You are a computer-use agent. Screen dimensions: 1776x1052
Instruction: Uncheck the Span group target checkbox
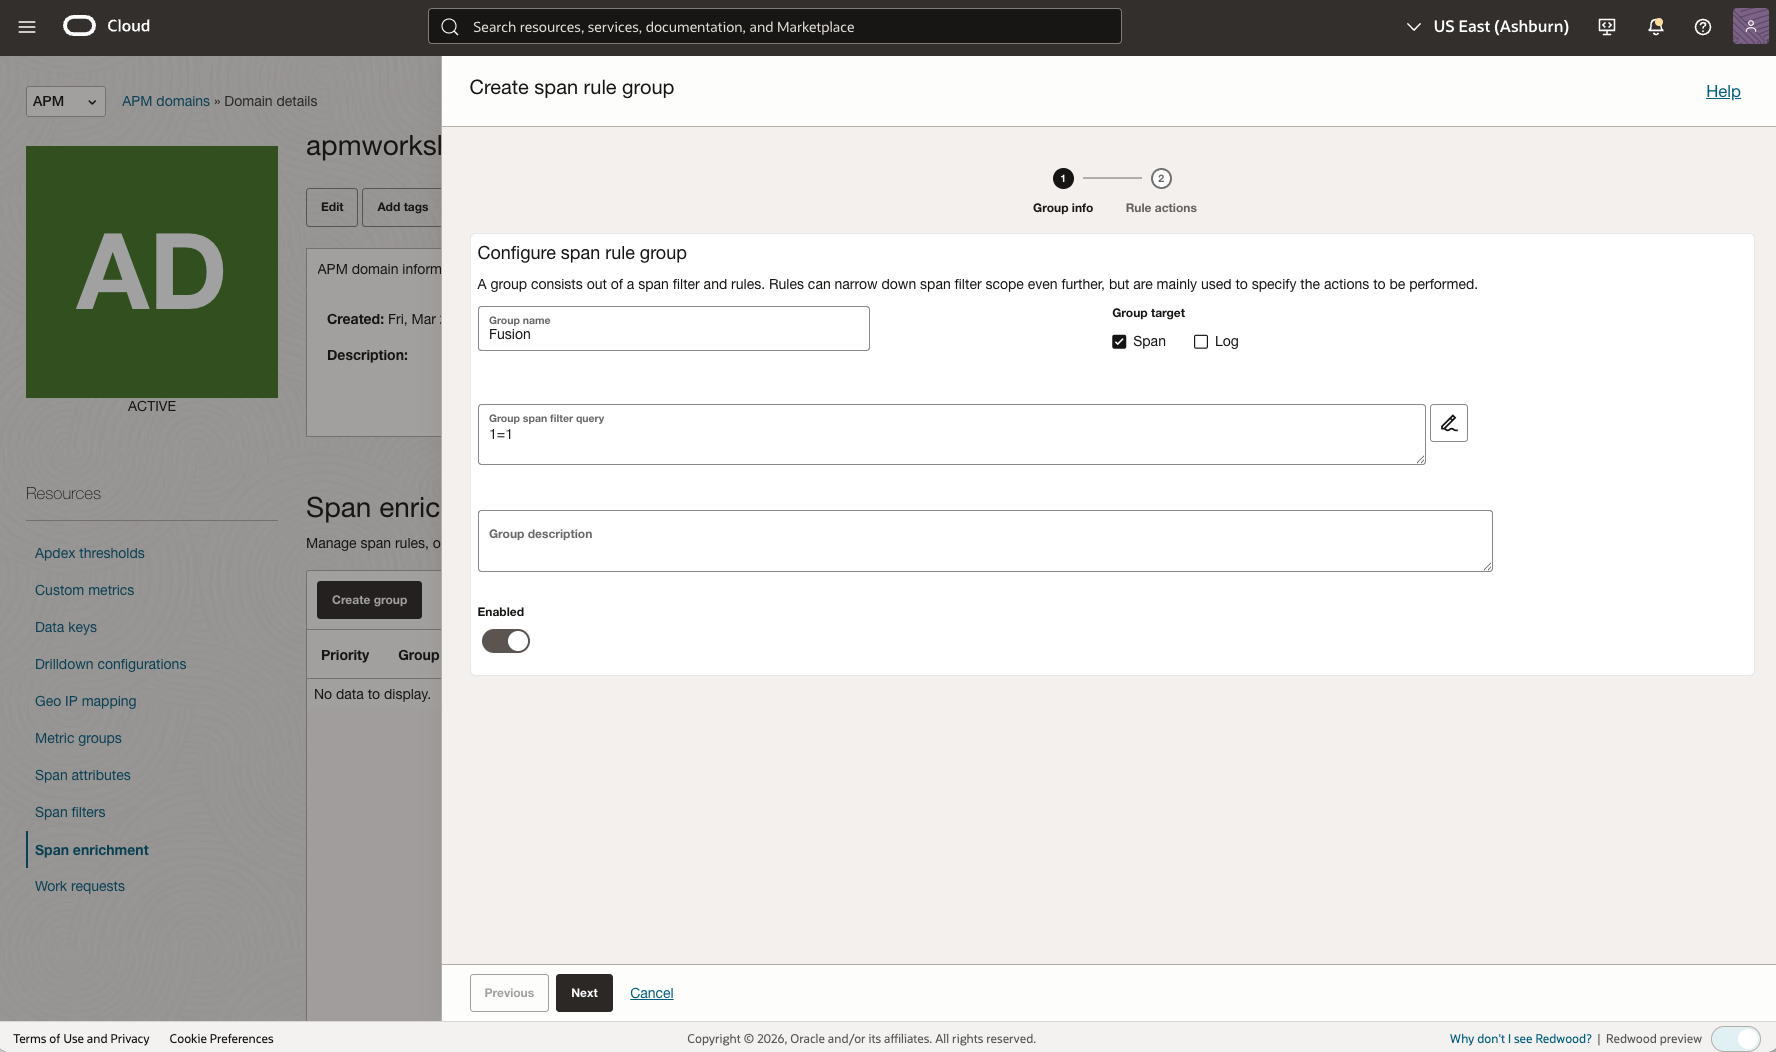coord(1119,341)
